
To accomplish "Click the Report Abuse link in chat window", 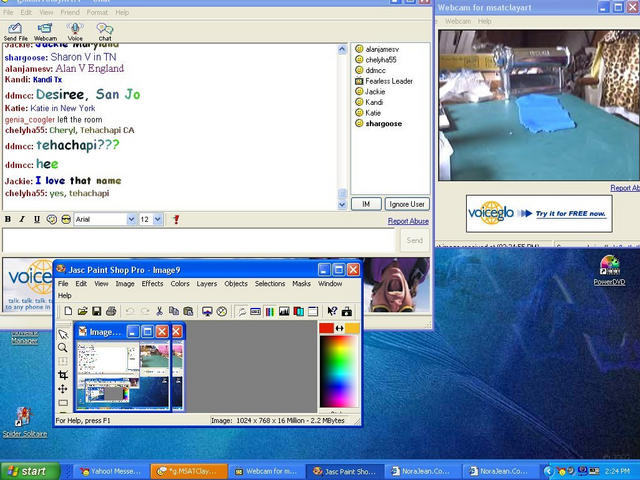I will tap(408, 221).
